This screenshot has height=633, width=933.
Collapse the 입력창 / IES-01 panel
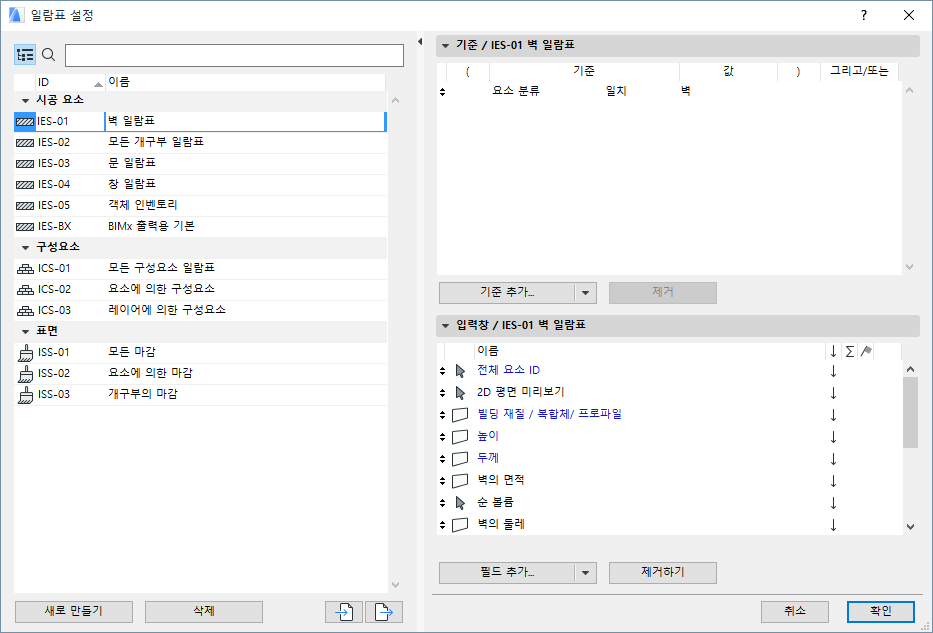445,326
